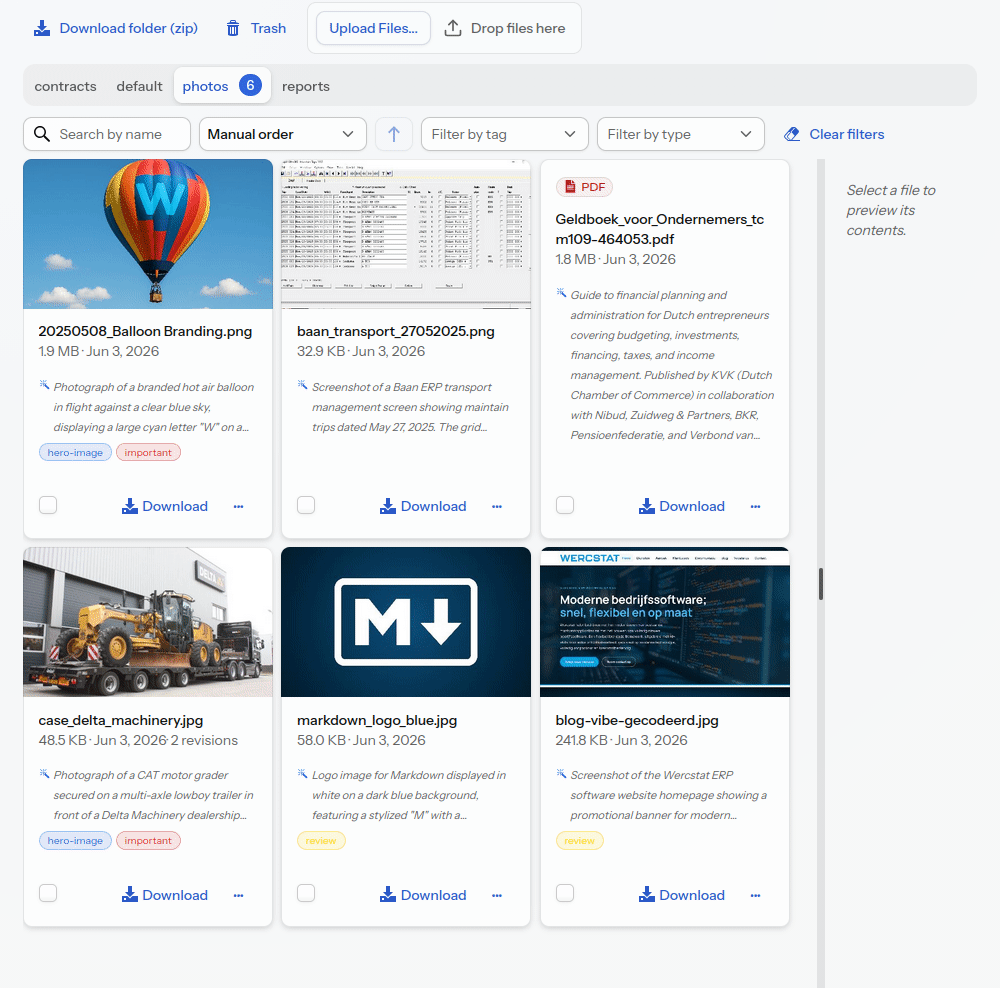
Task: Click filename markdown_logo_blue.jpg
Action: 377,720
